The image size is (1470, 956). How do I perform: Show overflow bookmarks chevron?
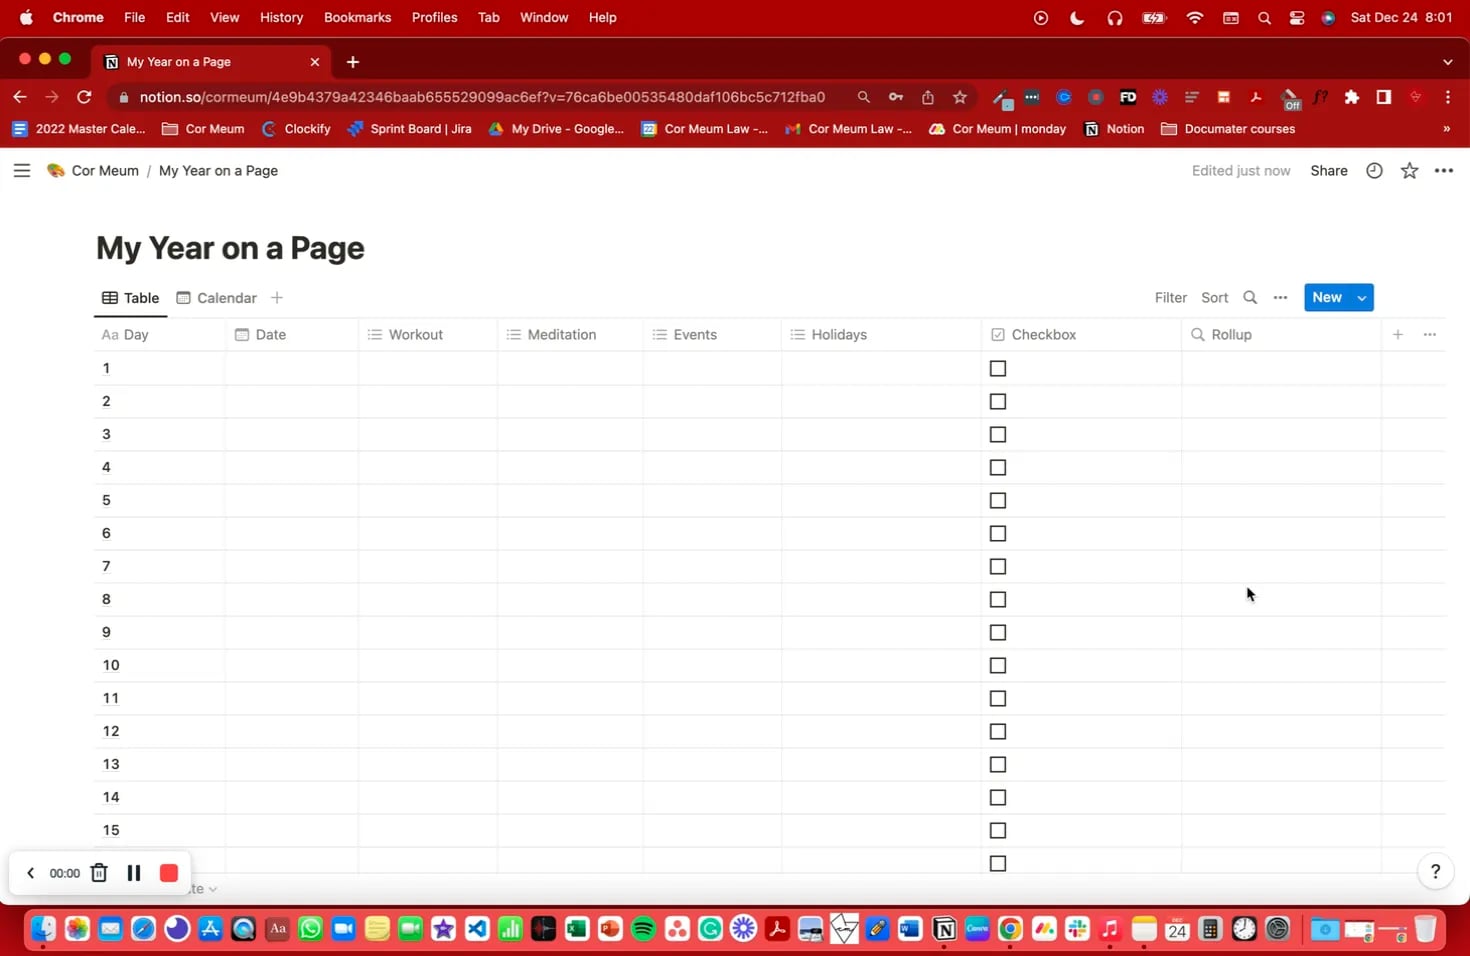click(x=1446, y=129)
